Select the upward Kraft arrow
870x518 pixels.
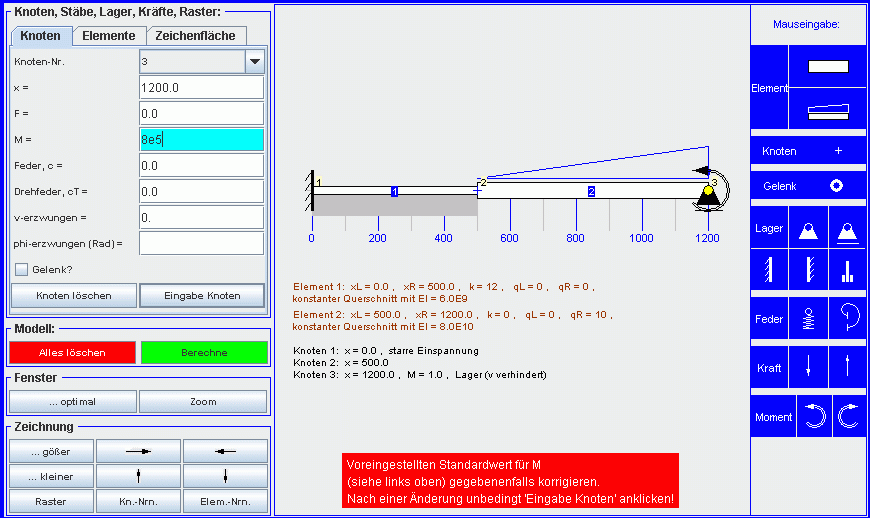(x=847, y=367)
